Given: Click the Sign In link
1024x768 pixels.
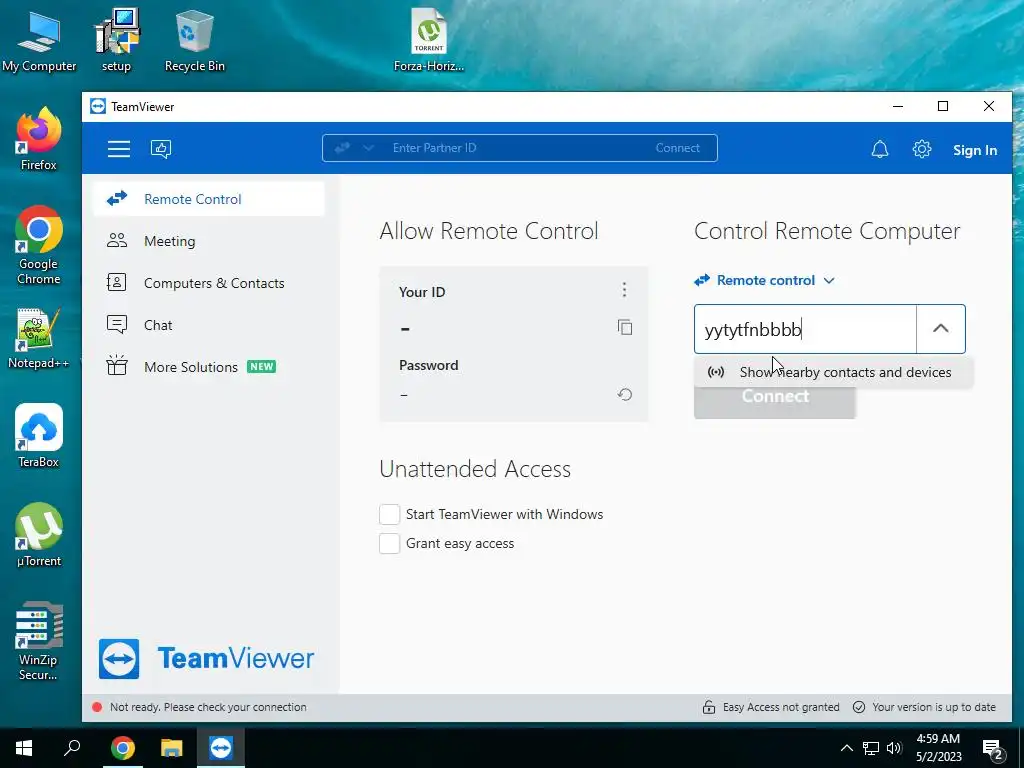Looking at the screenshot, I should click(x=974, y=150).
